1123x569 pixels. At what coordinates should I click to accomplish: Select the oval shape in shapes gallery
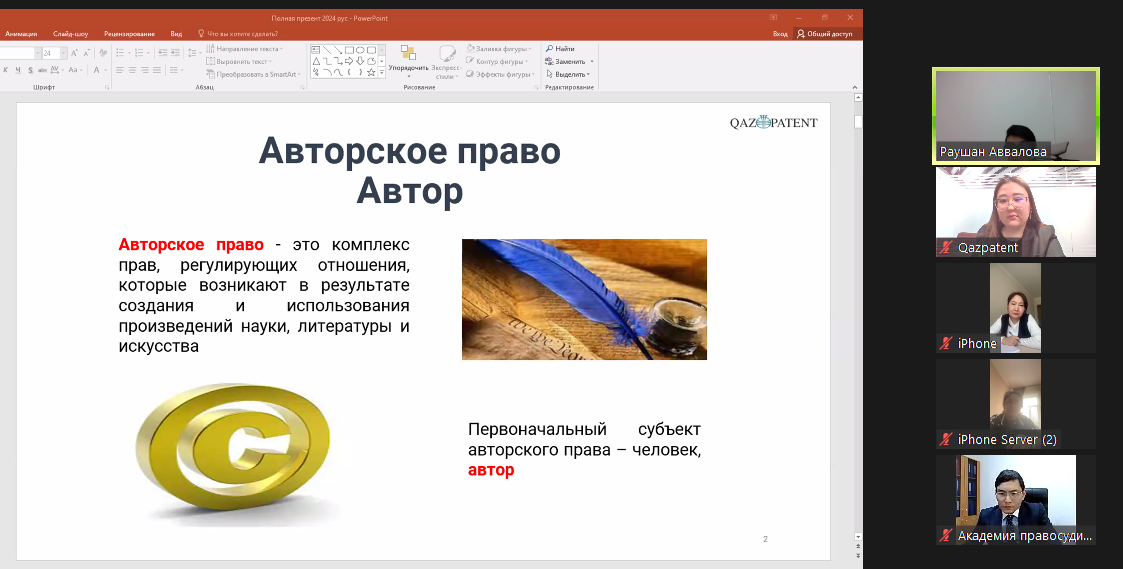point(360,49)
